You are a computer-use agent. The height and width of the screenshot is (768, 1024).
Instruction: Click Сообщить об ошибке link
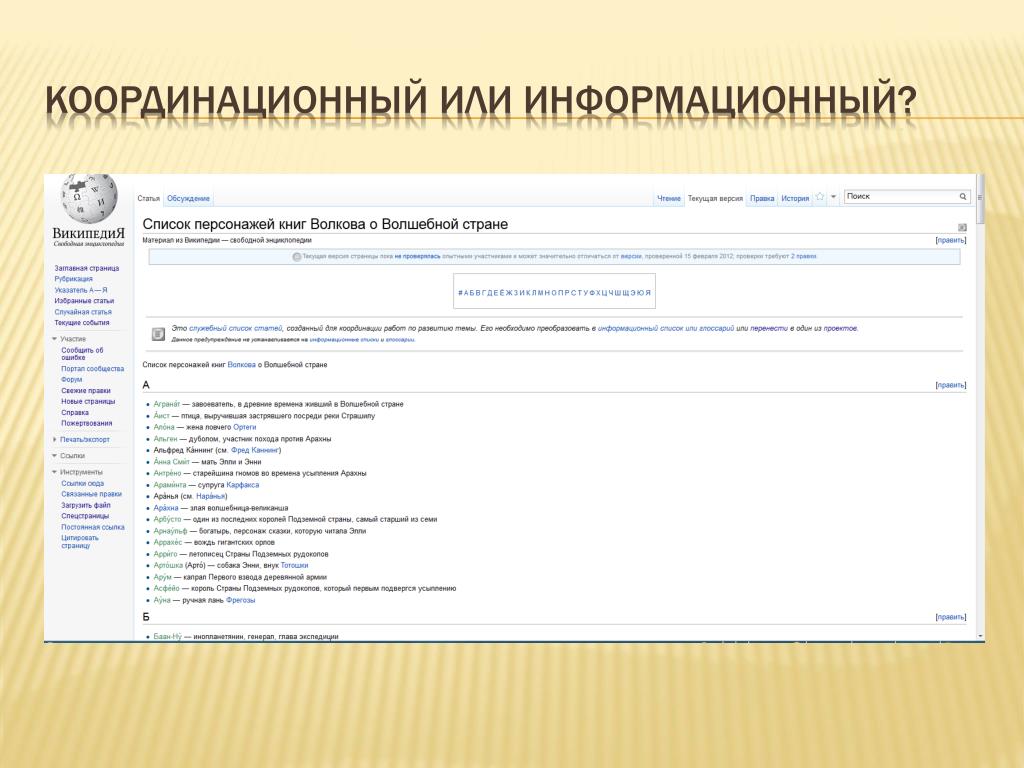[x=82, y=354]
